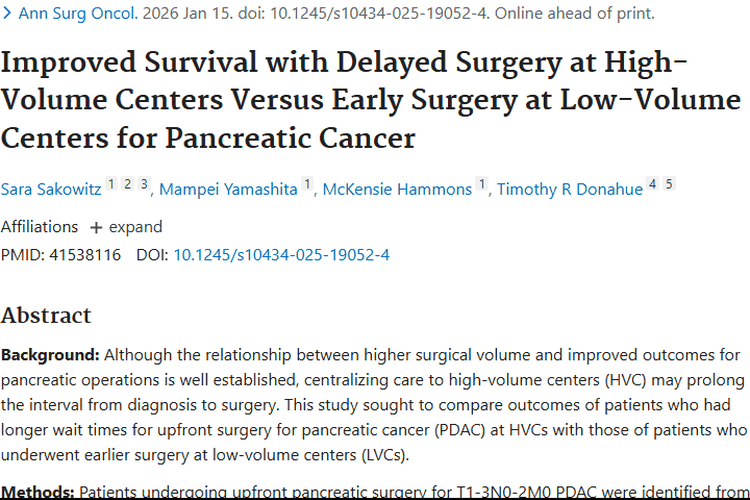
Task: Click the chevron before Ann Surg Oncol
Action: (8, 14)
